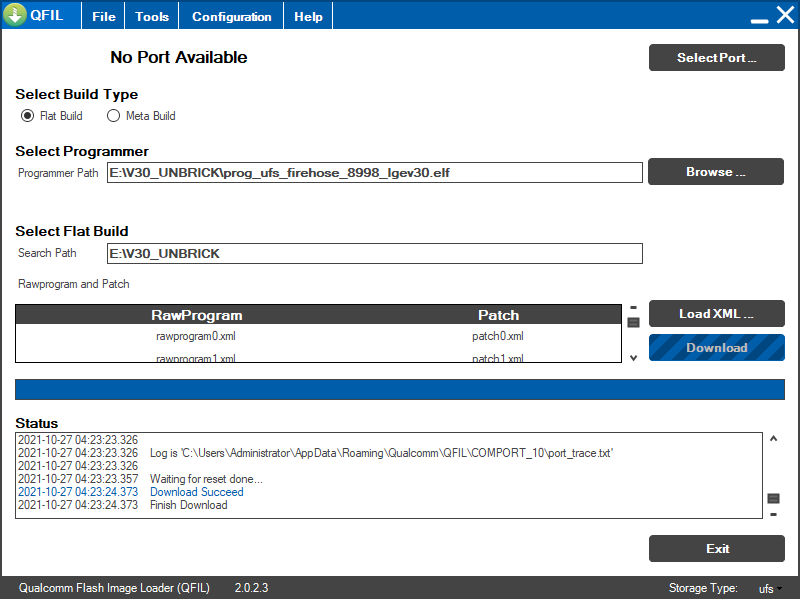Click the Status log scroll thumb icon
The height and width of the screenshot is (599, 800).
(x=773, y=498)
